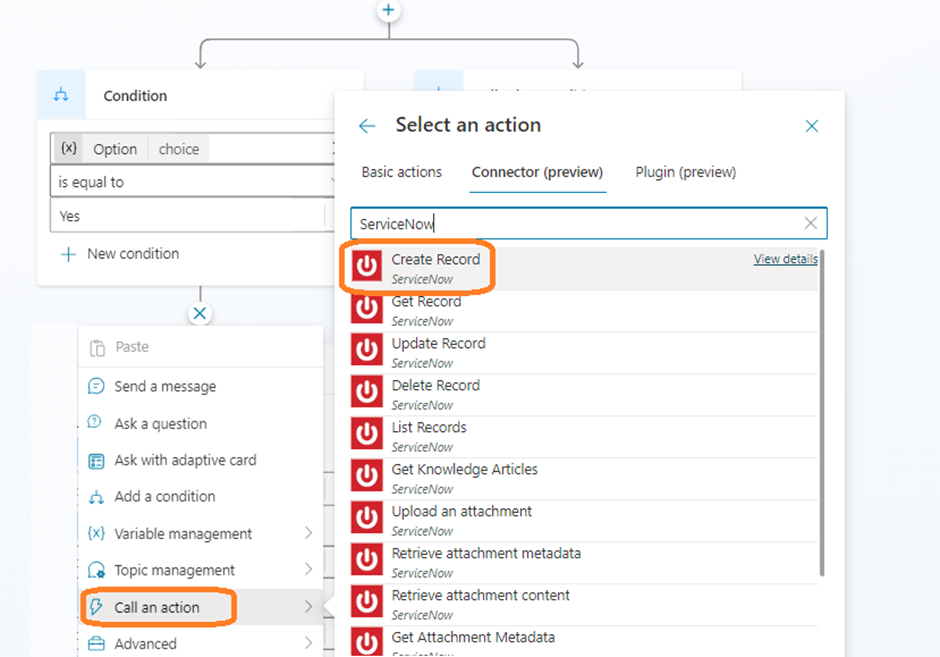
Task: Click the ServiceNow icon beside Delete Record
Action: [x=367, y=393]
